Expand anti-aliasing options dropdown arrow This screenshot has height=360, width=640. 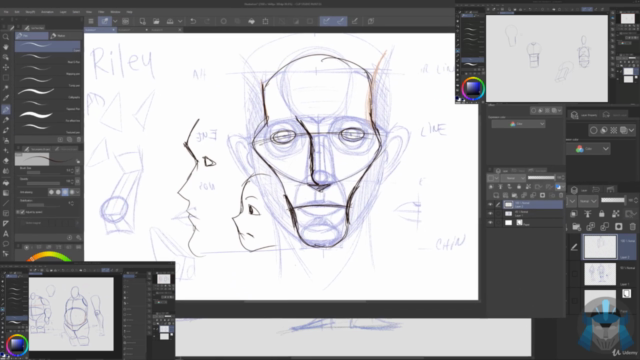click(x=78, y=192)
